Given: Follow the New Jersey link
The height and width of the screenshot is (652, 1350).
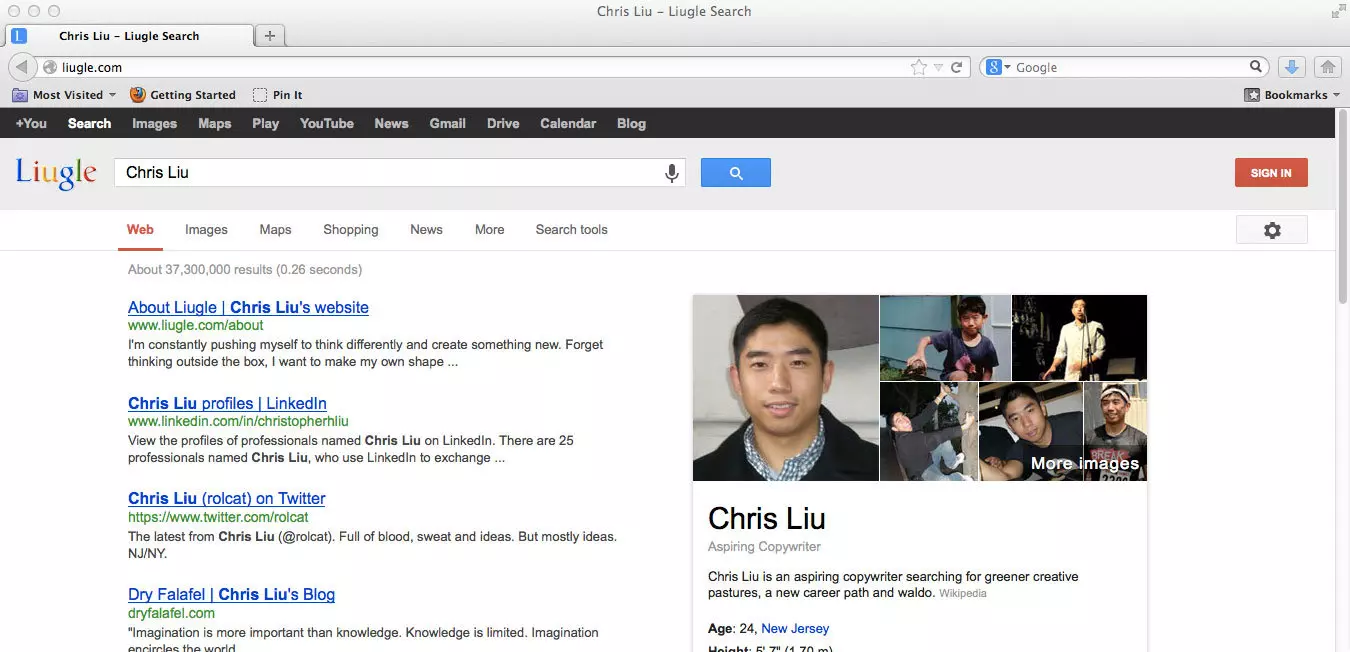Looking at the screenshot, I should 794,629.
